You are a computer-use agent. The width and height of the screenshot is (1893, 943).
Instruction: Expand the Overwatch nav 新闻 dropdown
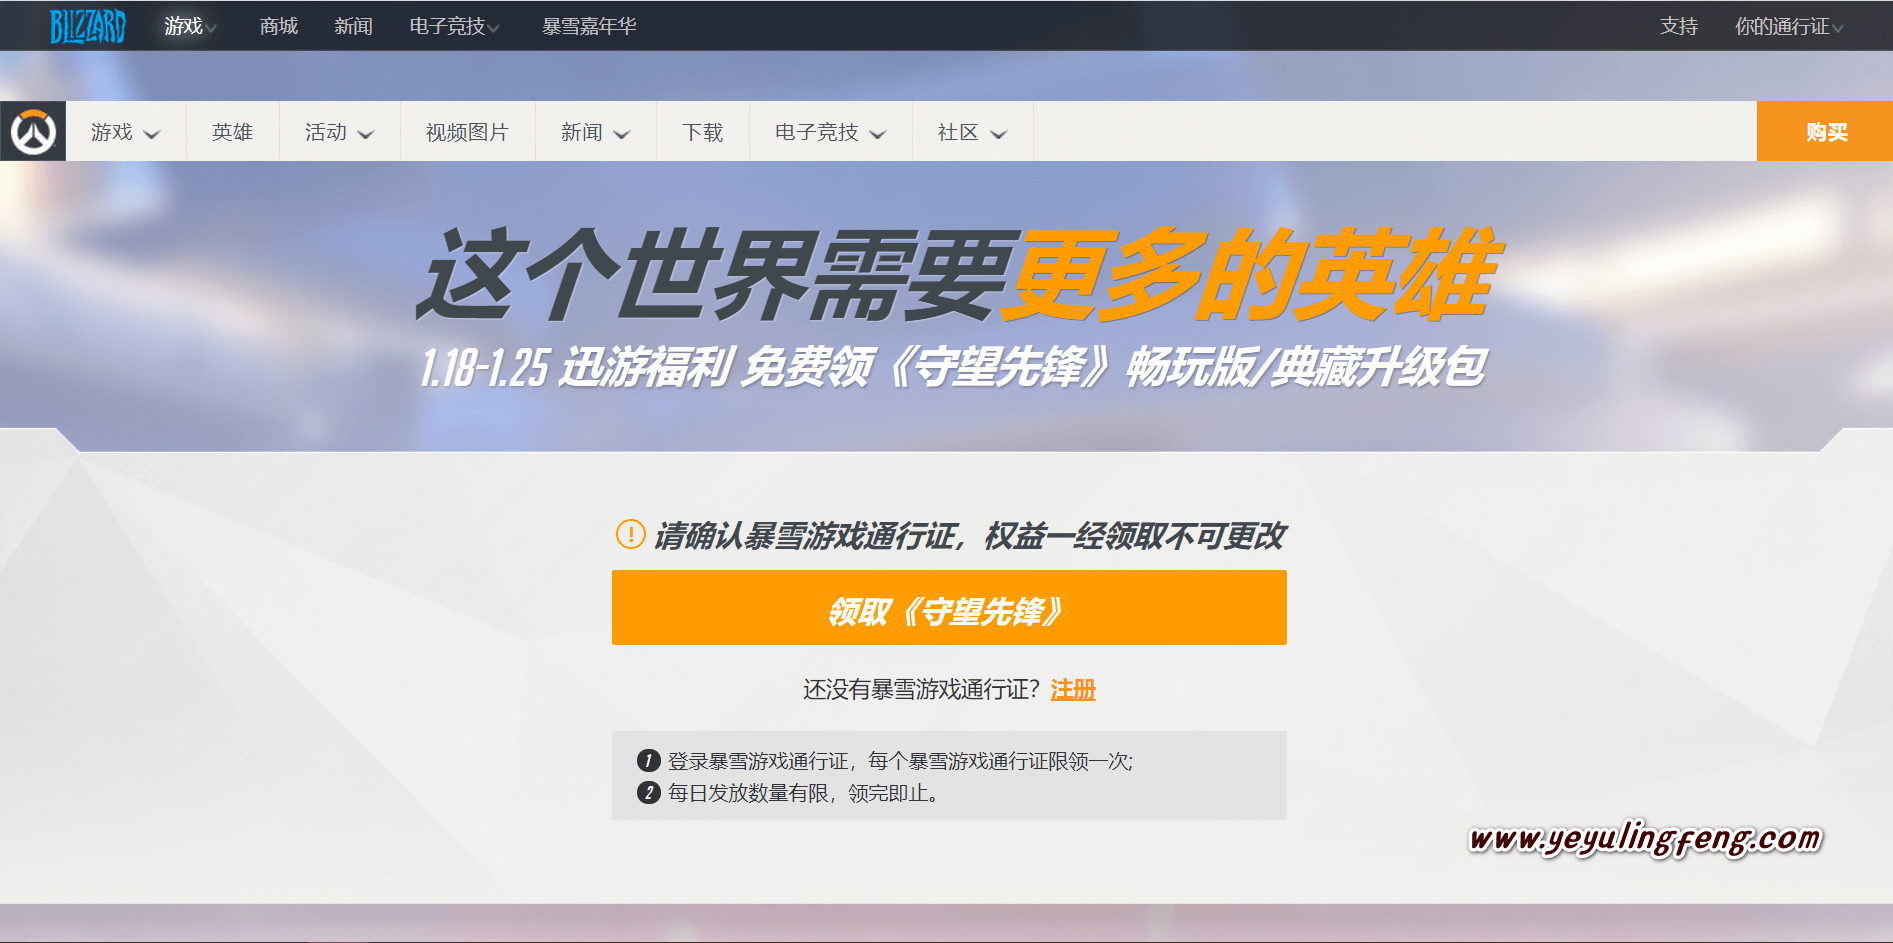click(x=595, y=132)
